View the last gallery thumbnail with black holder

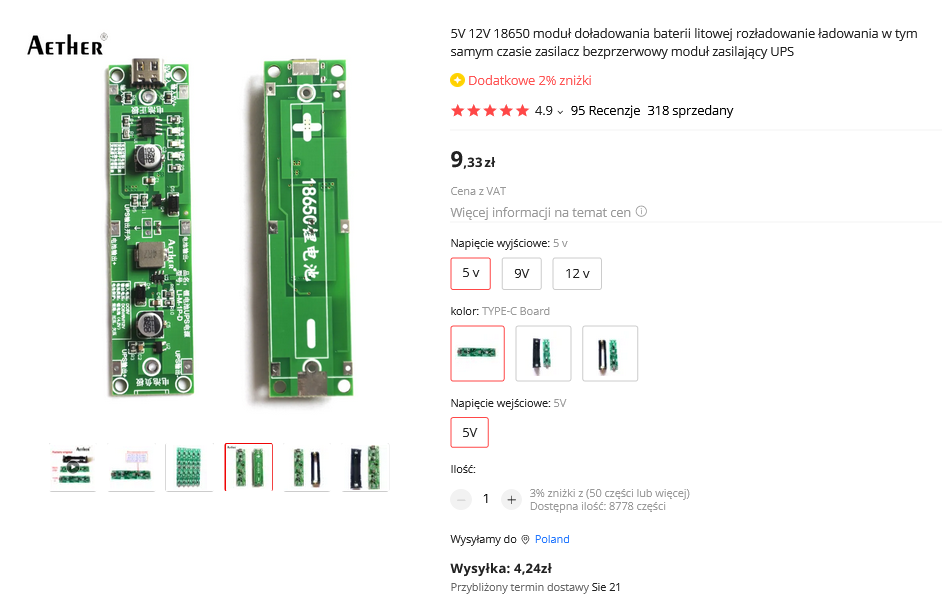(x=365, y=467)
